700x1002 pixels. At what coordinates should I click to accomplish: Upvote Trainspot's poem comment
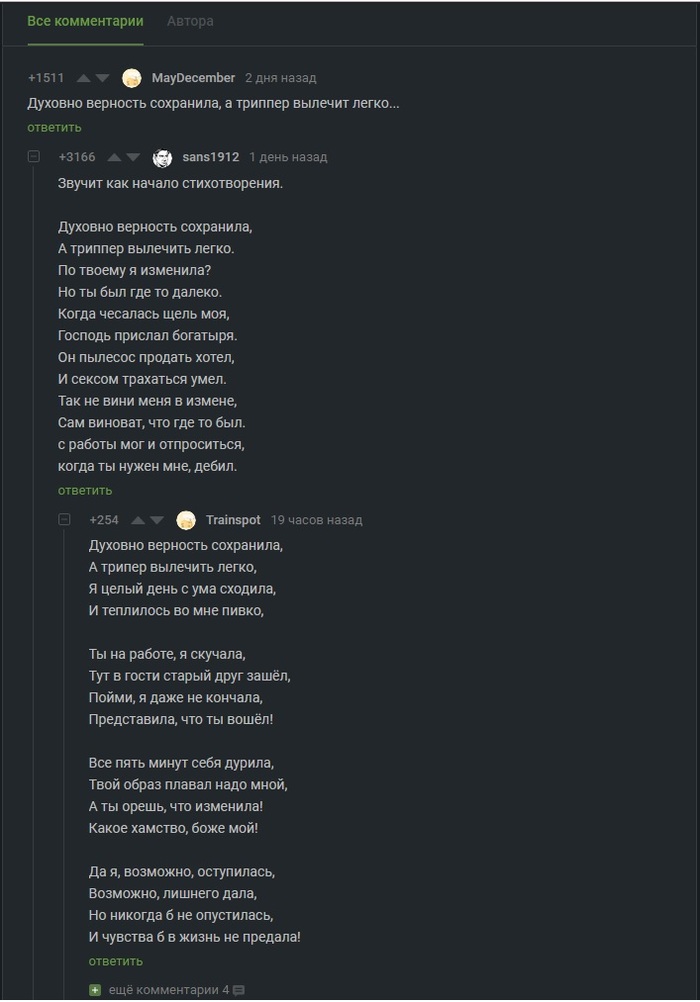pos(138,520)
